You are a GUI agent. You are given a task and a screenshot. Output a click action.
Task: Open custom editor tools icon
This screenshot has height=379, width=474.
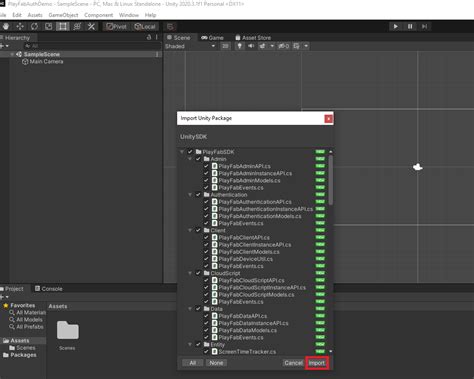click(91, 26)
